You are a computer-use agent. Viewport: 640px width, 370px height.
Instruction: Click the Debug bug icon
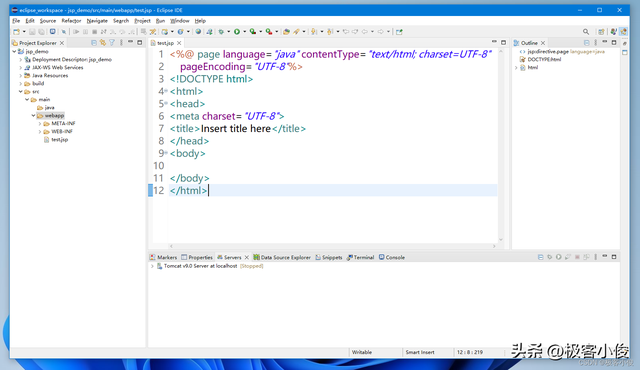coord(221,31)
